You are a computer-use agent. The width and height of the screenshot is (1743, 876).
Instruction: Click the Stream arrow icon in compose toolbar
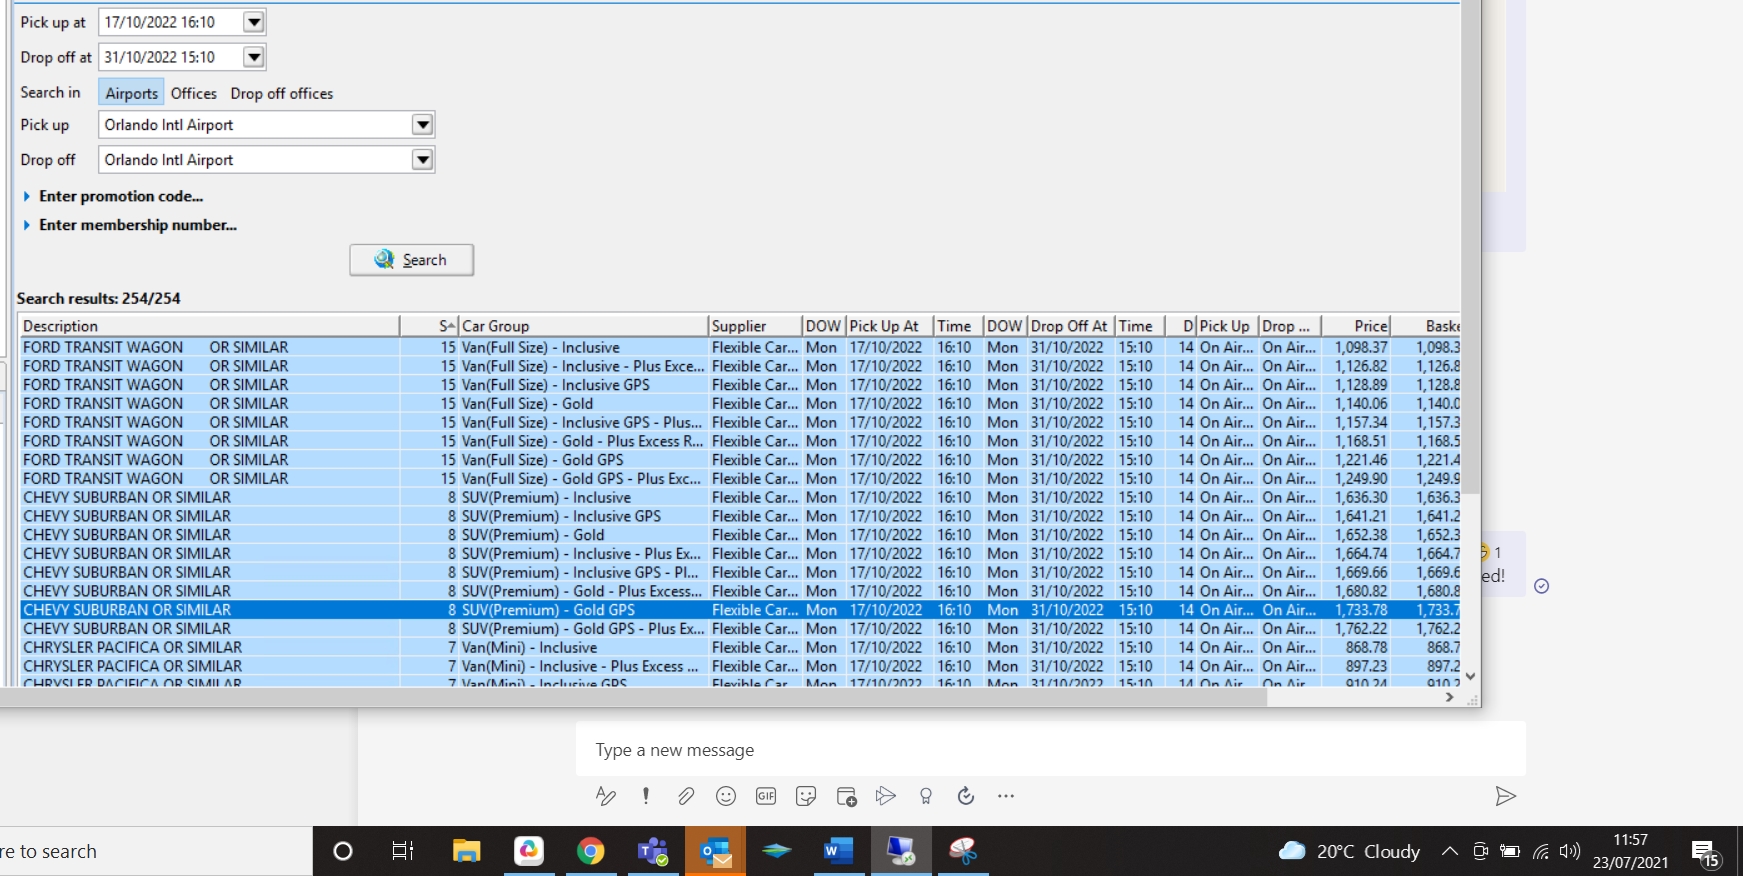[x=886, y=796]
